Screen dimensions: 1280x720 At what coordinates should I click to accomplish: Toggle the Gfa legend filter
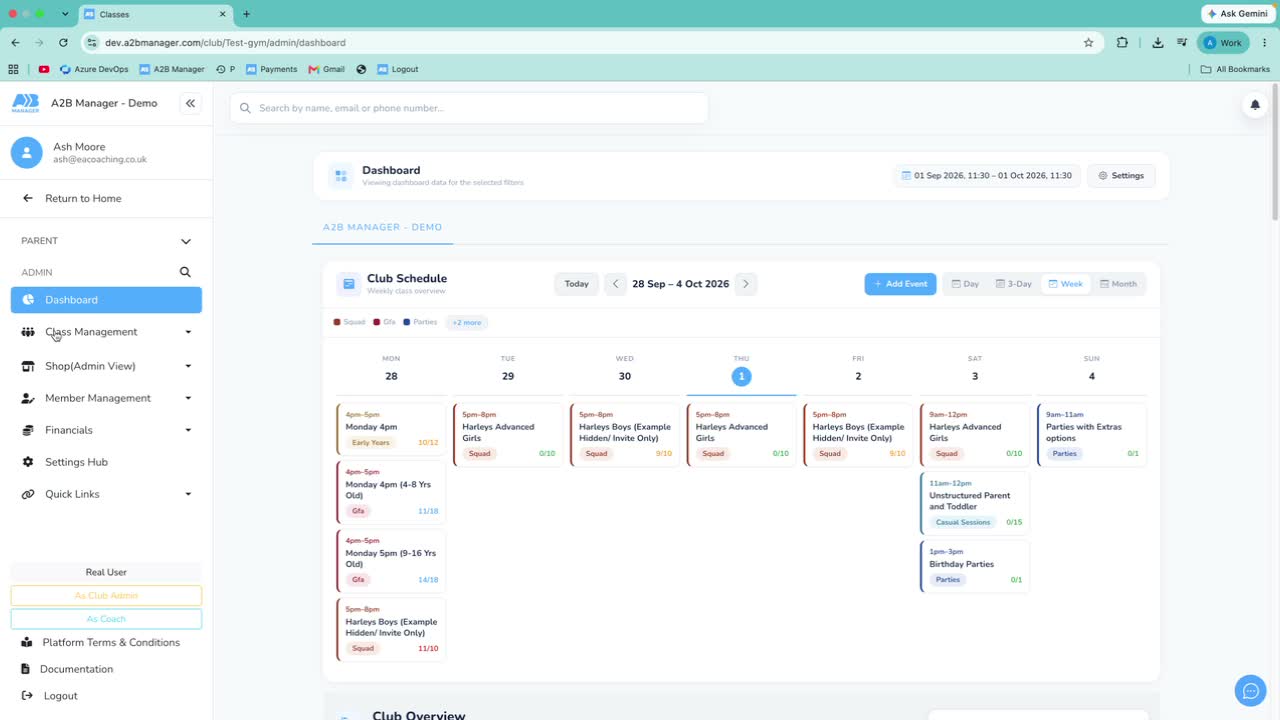coord(384,322)
